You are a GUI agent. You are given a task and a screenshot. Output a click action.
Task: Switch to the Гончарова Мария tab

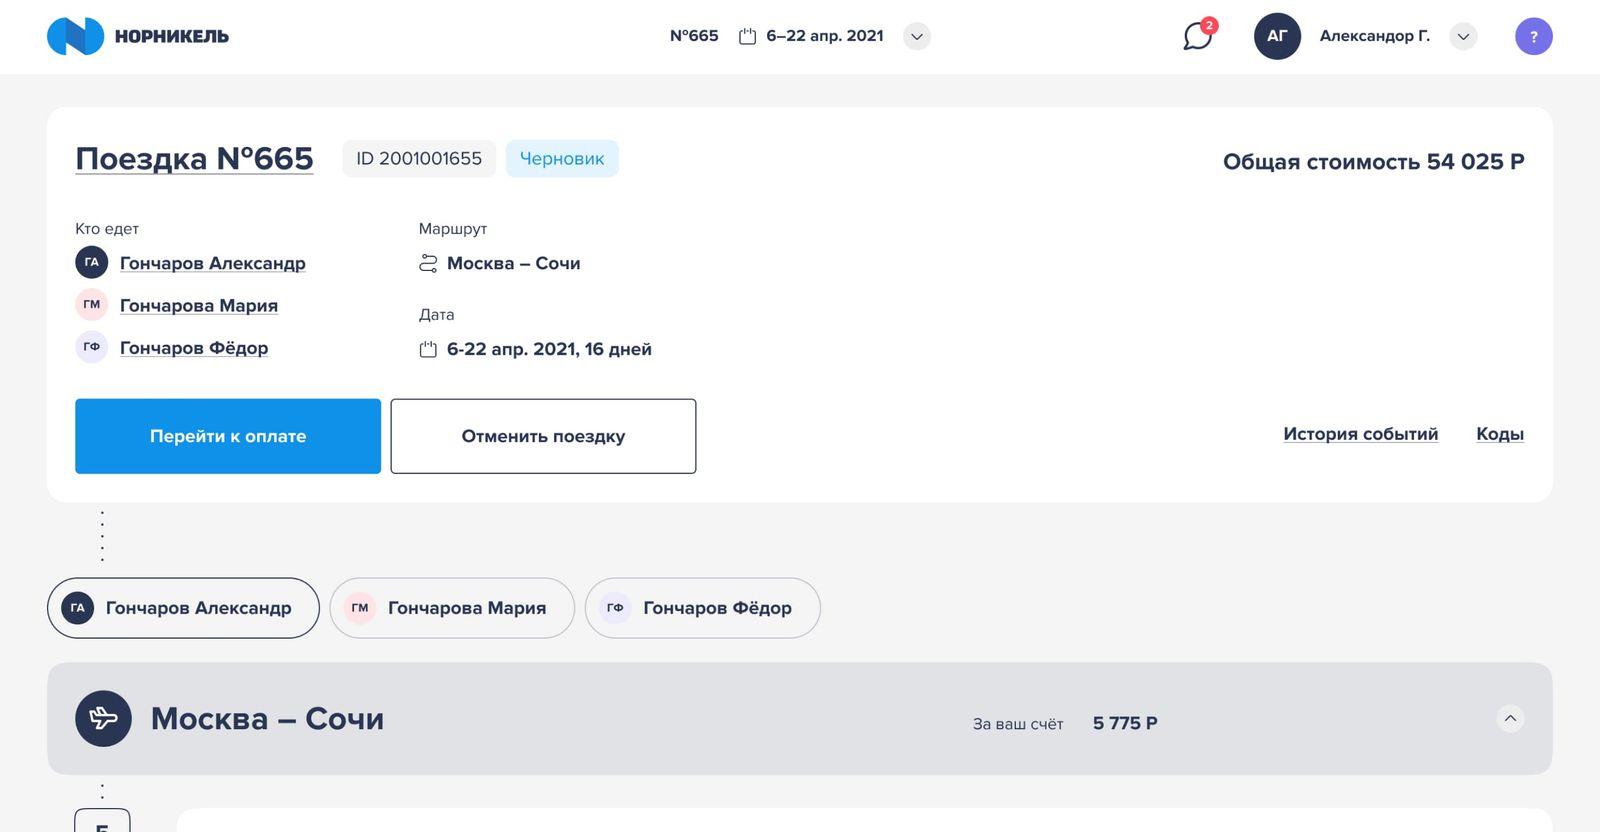[452, 608]
